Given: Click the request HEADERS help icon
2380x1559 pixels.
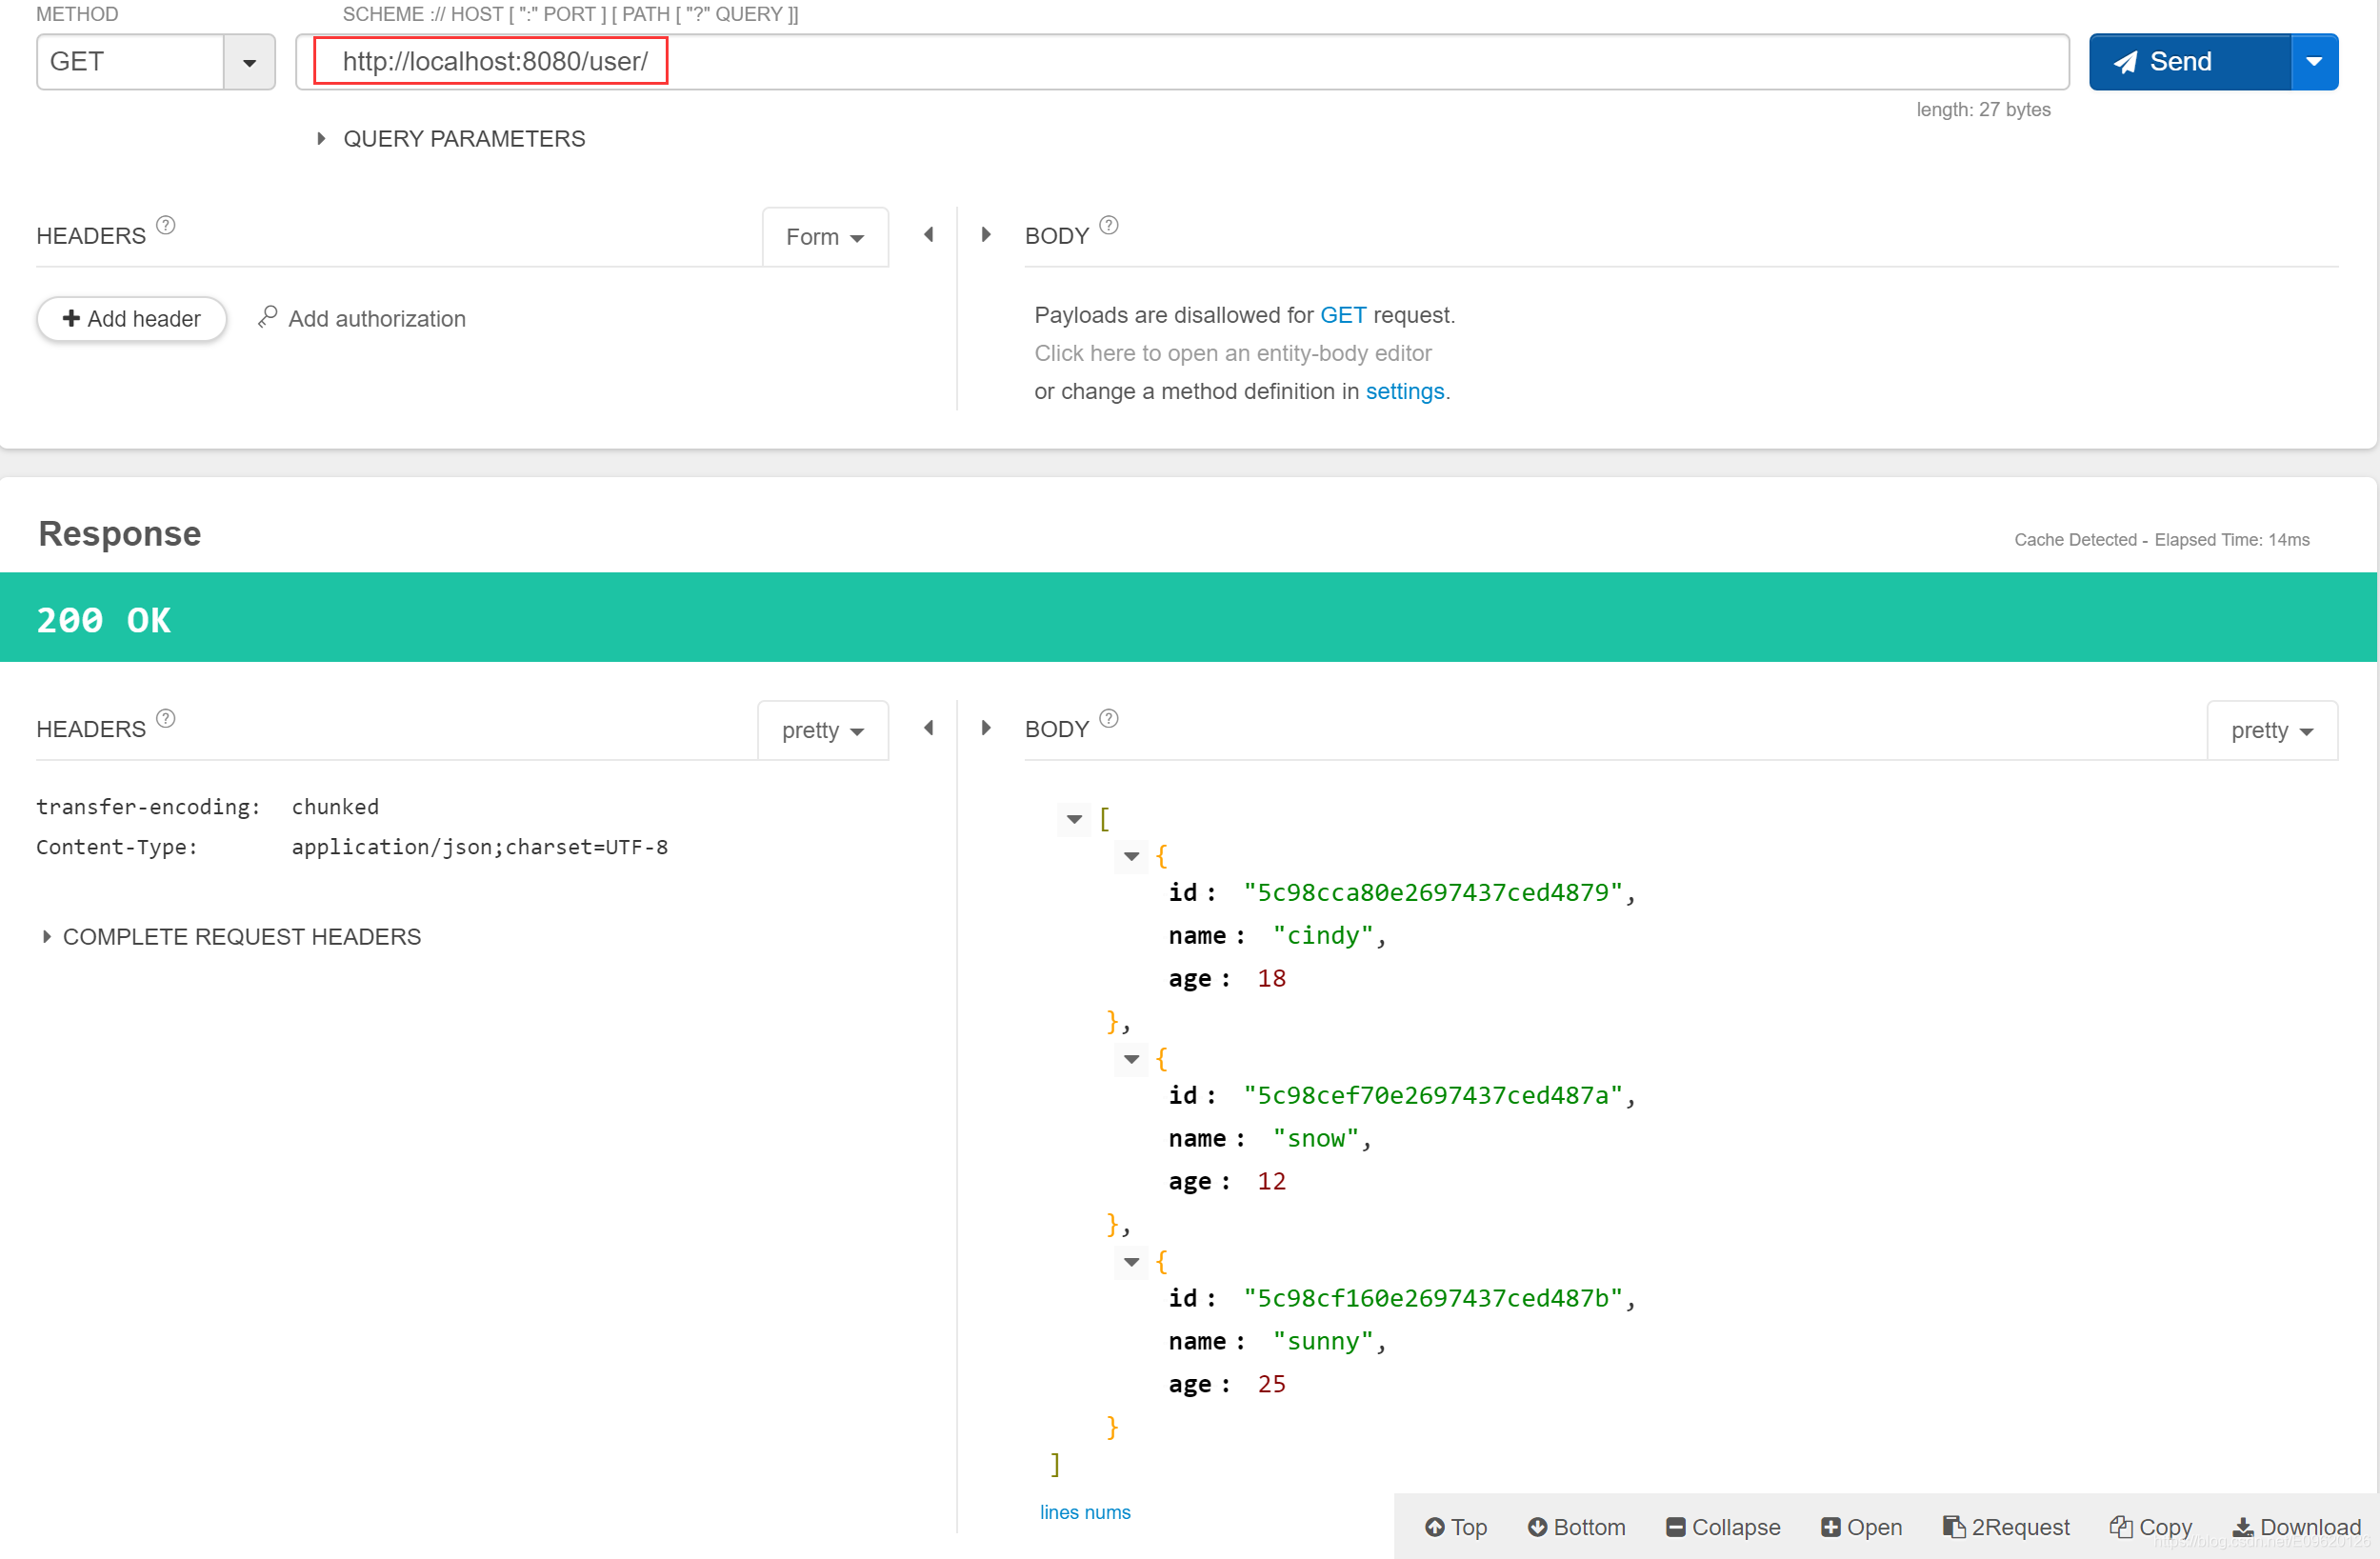Looking at the screenshot, I should pyautogui.click(x=166, y=226).
